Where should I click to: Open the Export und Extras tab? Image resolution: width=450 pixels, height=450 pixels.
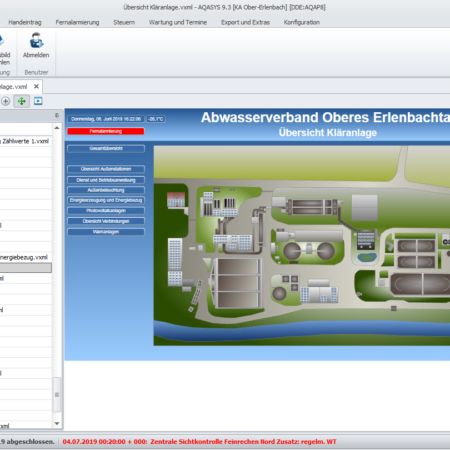(245, 22)
